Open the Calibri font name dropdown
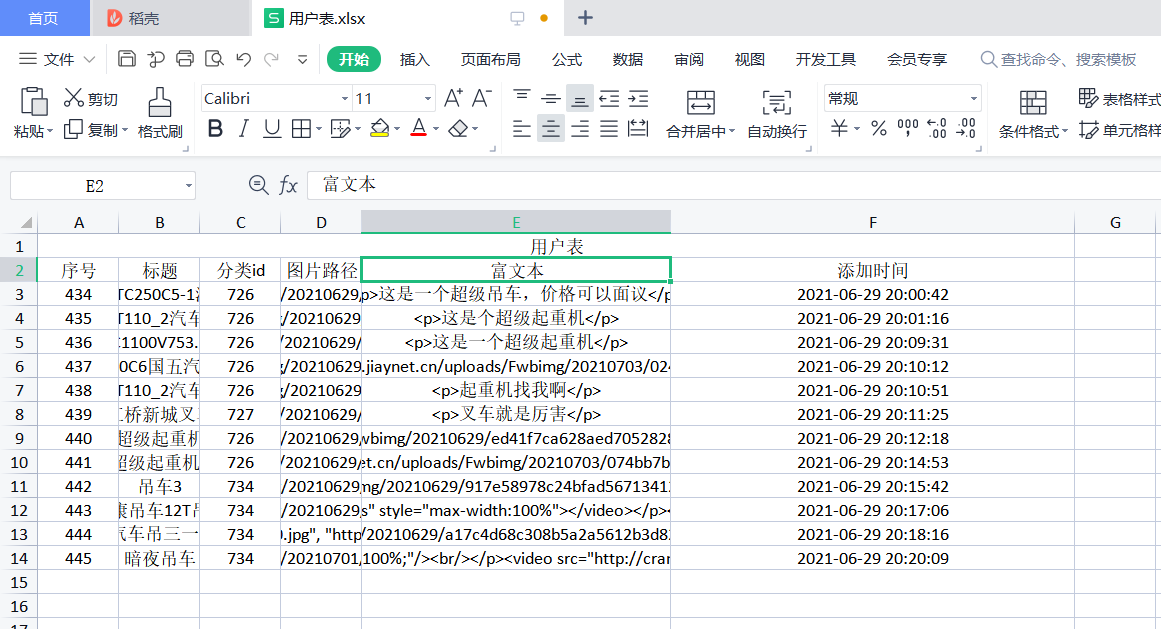The image size is (1161, 629). point(344,98)
